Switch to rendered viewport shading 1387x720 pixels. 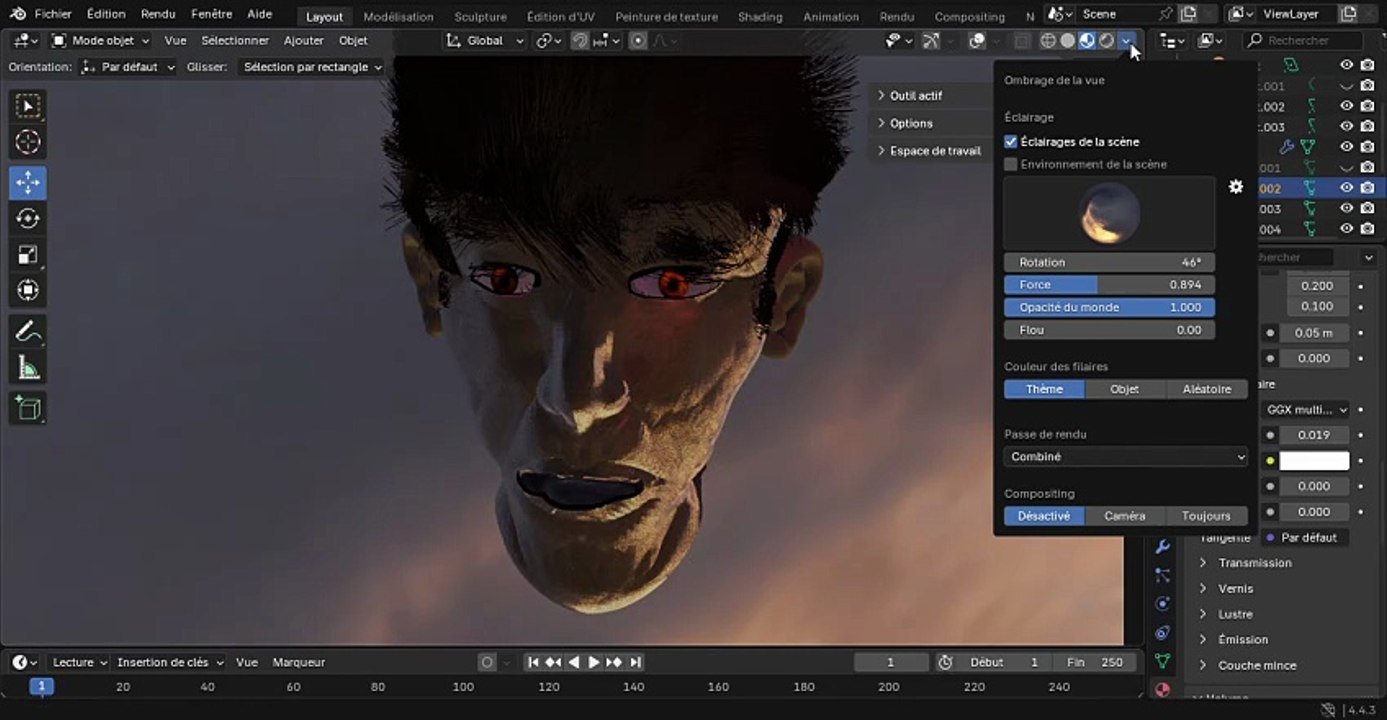click(x=1106, y=41)
